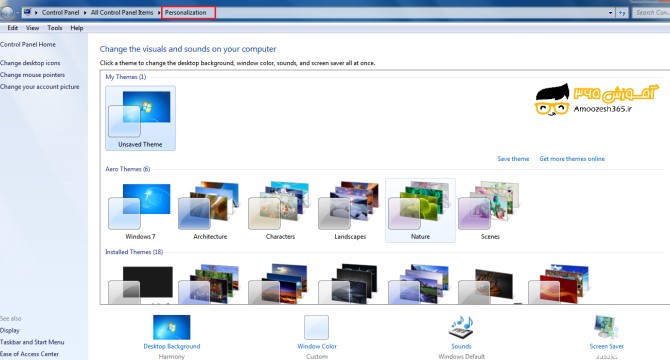Click the Search Control Panel field
The height and width of the screenshot is (360, 670).
[x=651, y=13]
